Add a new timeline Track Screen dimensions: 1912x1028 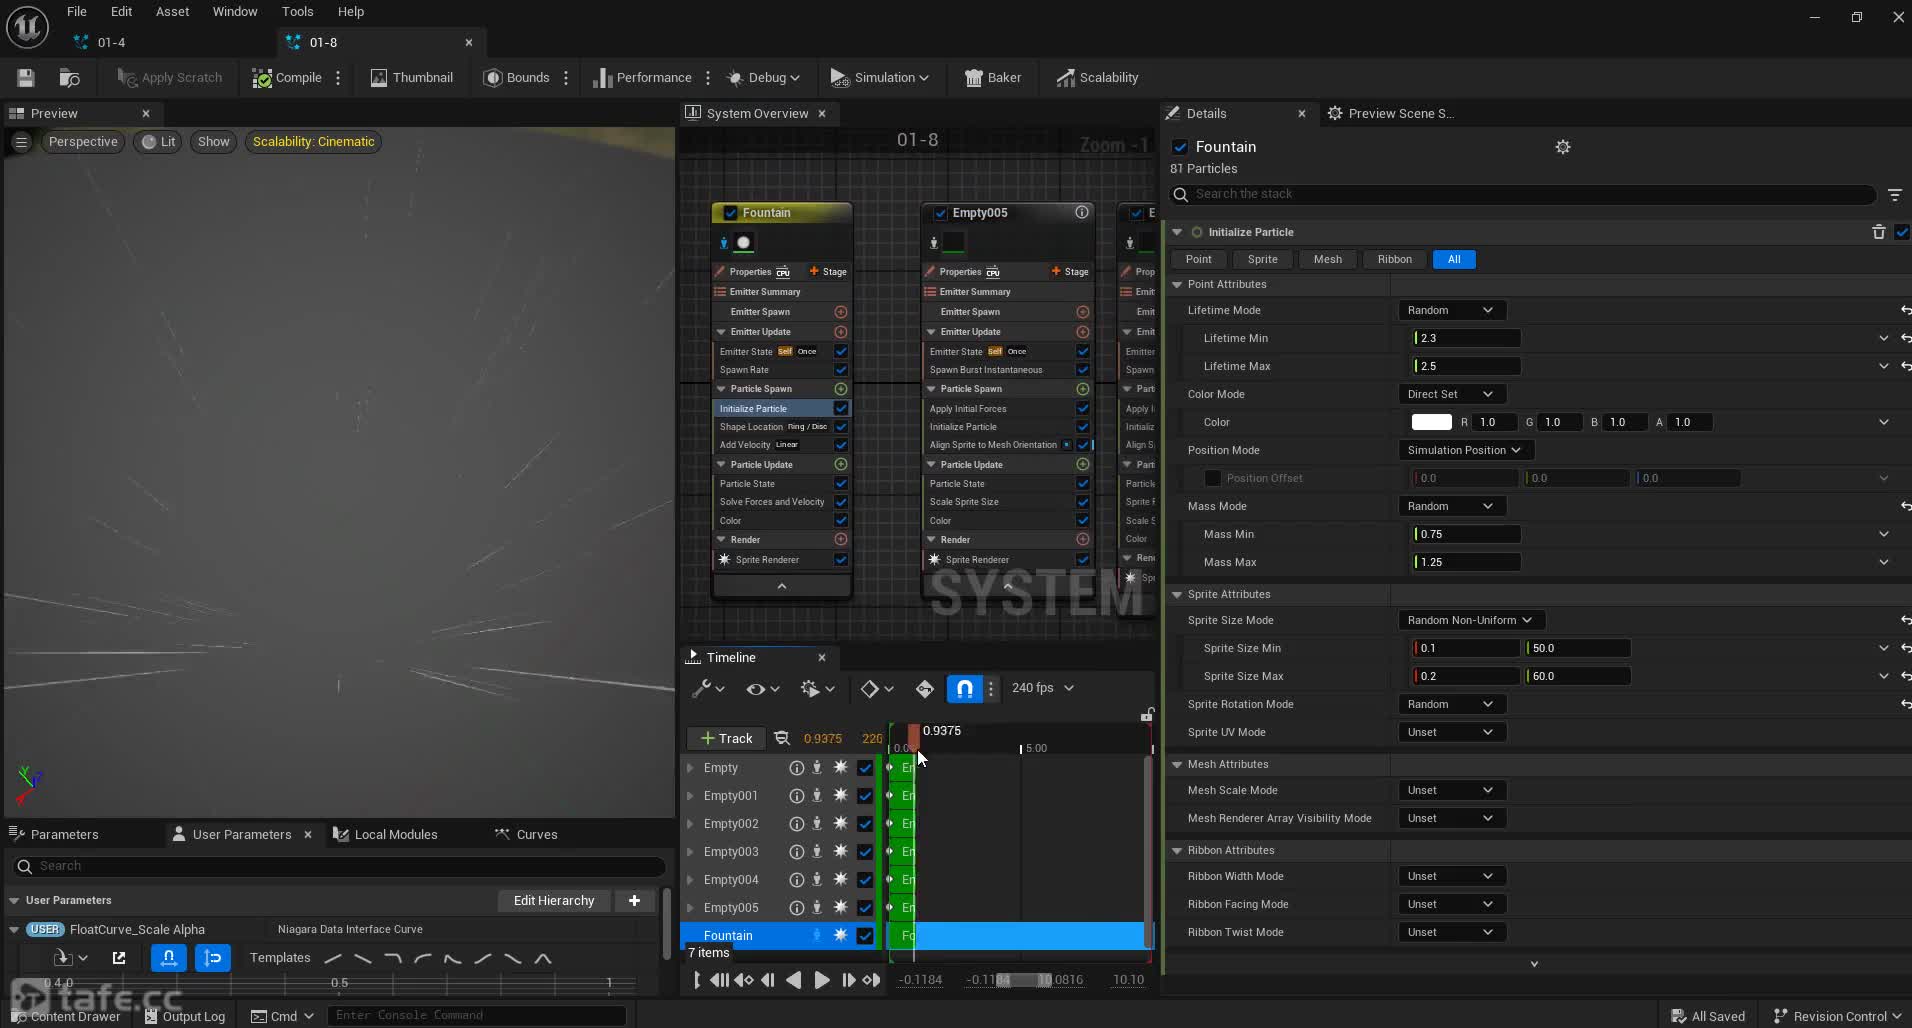(726, 738)
